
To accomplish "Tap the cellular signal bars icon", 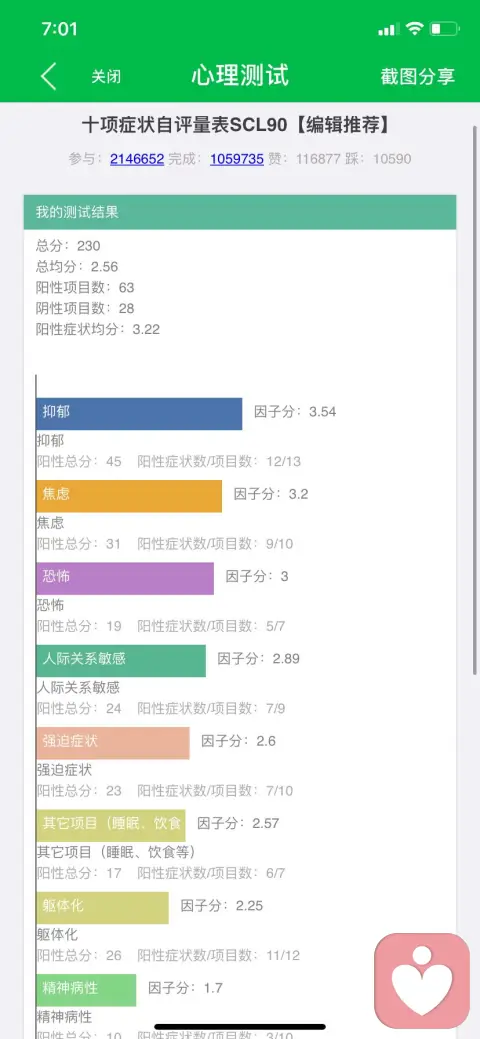I will (x=389, y=29).
